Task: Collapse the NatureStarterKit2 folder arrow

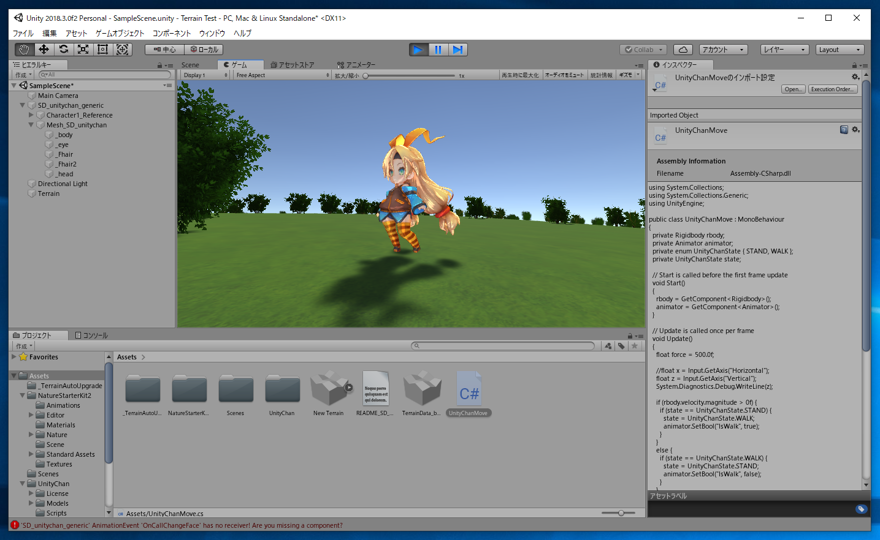Action: pos(22,395)
